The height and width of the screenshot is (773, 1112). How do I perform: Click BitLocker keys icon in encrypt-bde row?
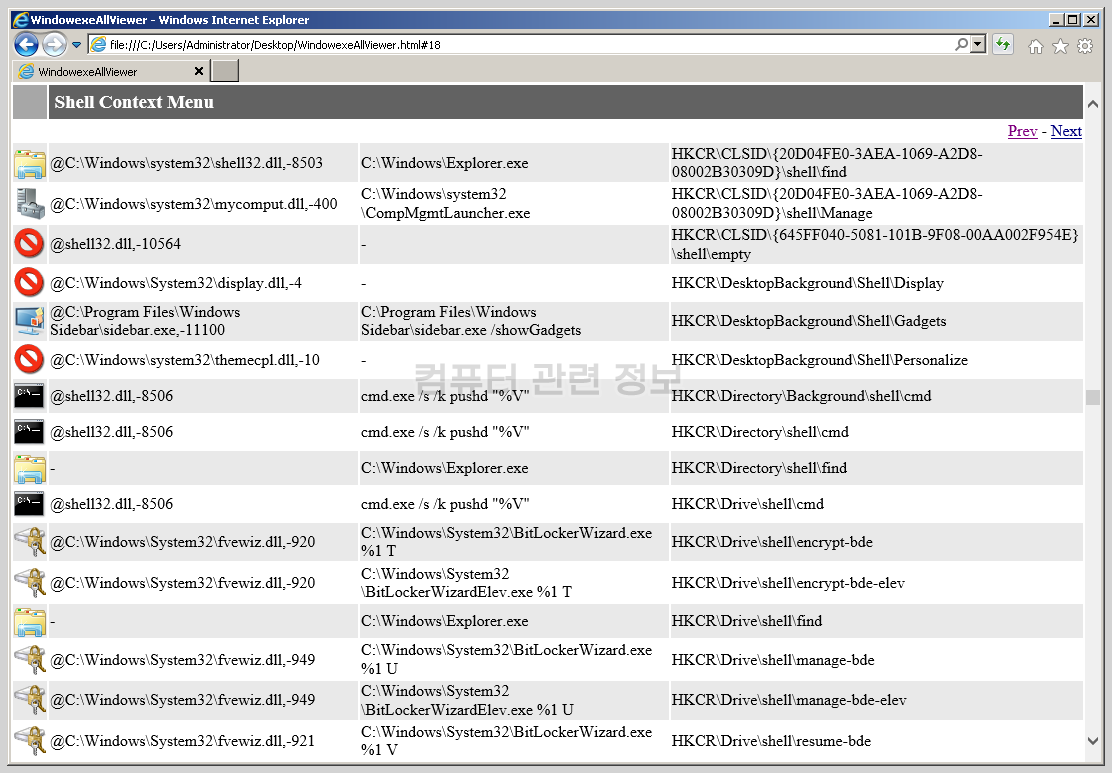[x=30, y=542]
